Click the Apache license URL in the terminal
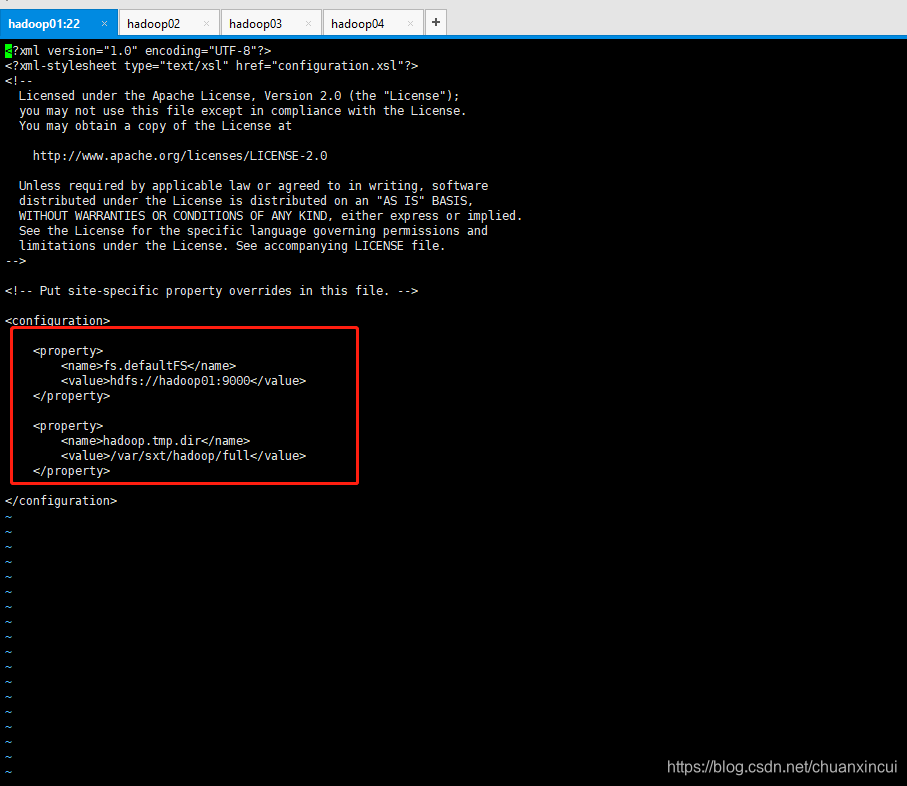 (180, 155)
